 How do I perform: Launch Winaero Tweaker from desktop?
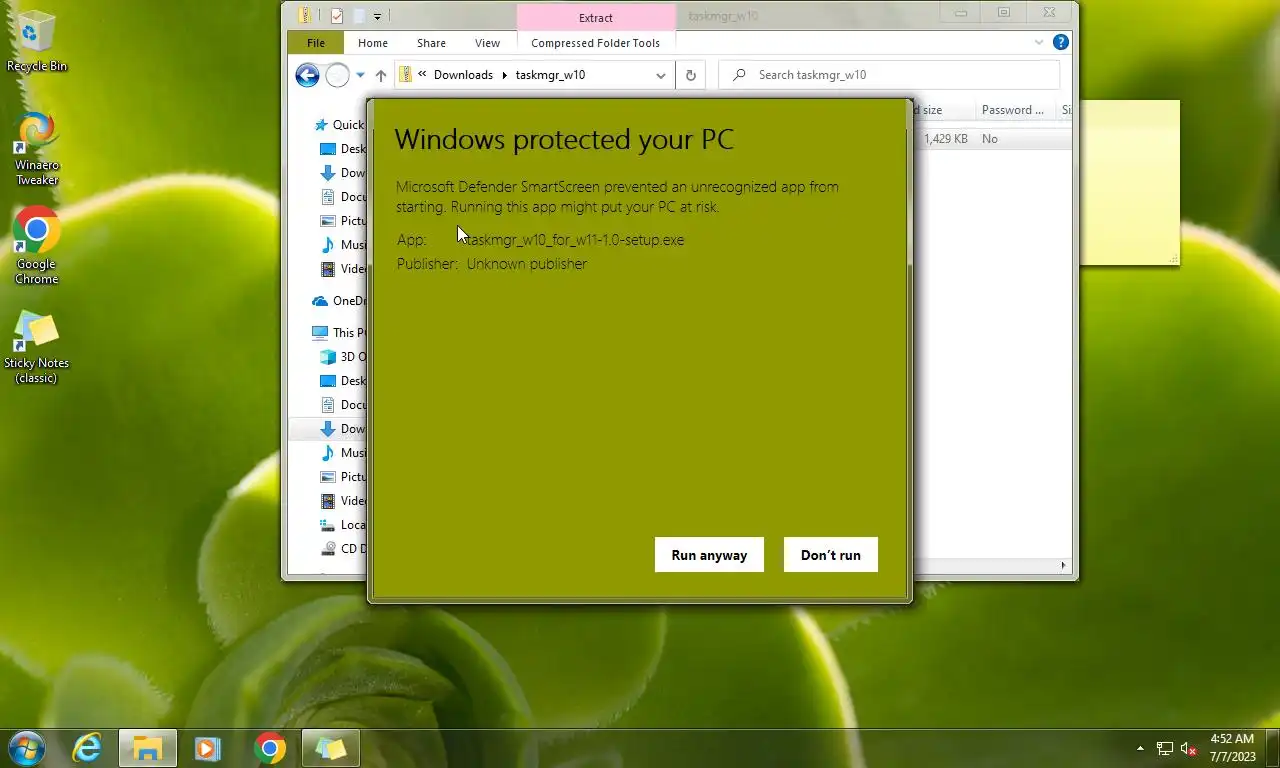(37, 149)
